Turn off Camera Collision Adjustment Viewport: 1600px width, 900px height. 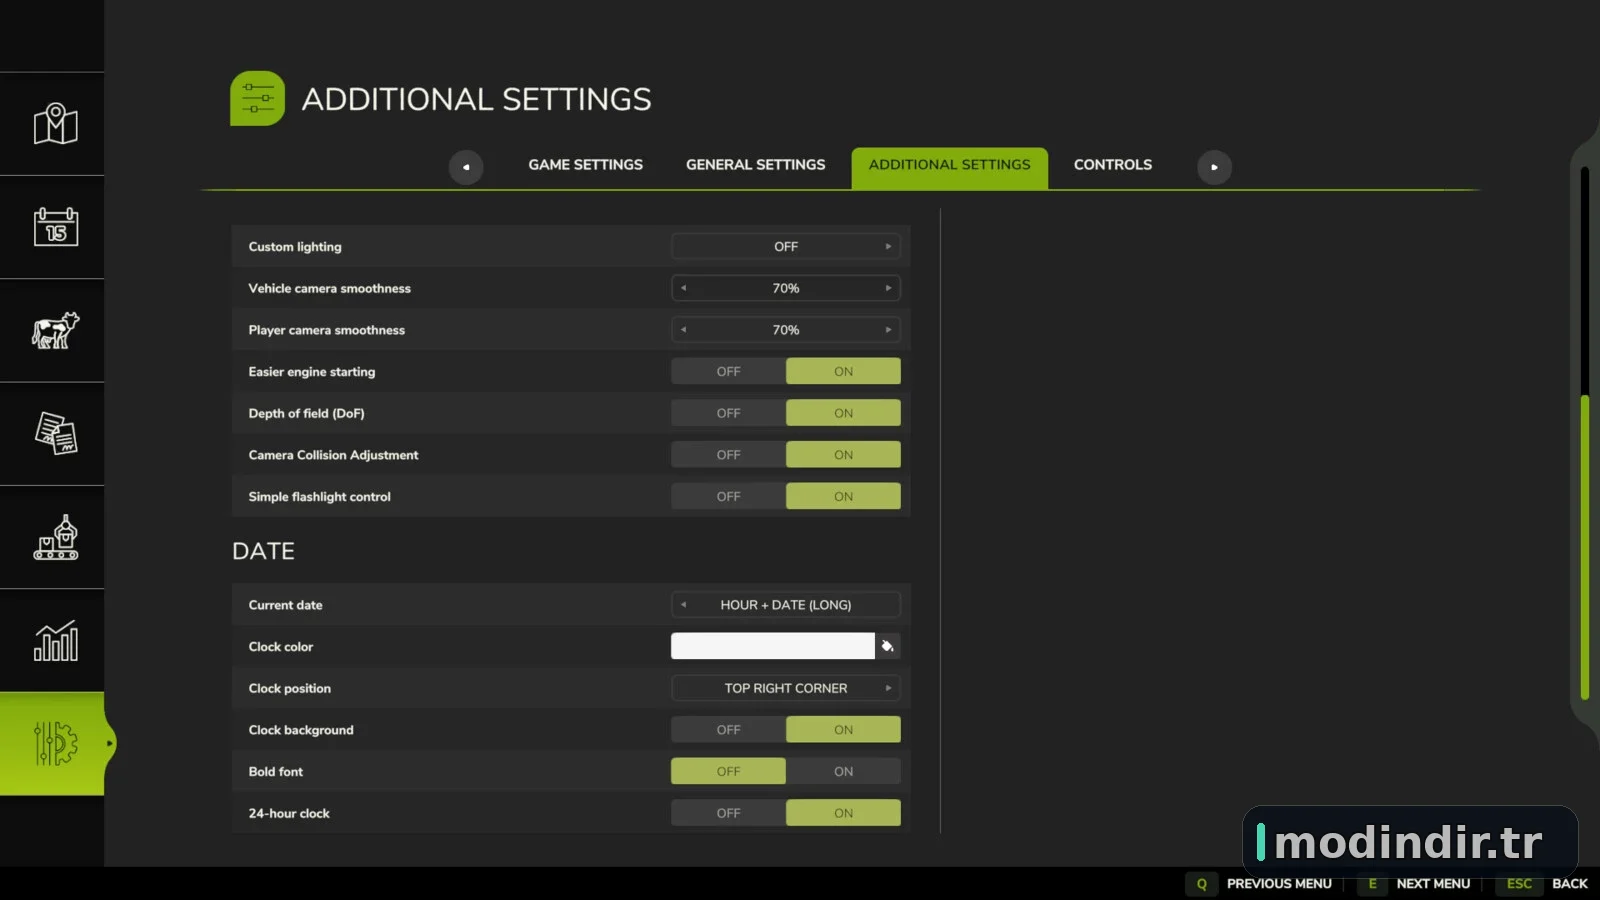pos(728,455)
